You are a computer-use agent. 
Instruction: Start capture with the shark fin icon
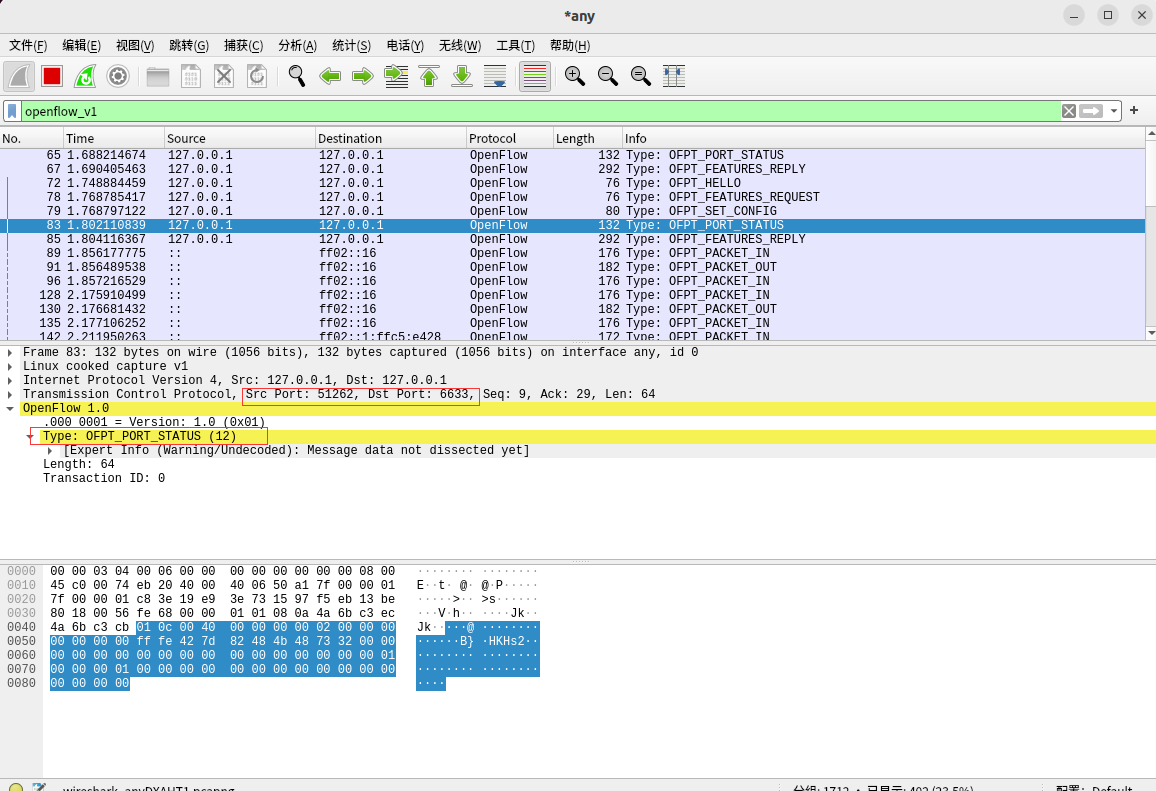(19, 76)
